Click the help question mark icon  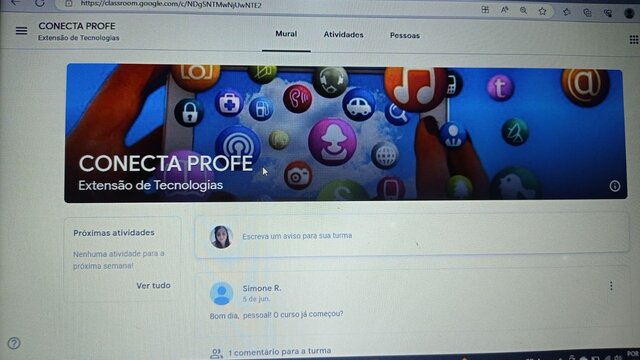click(x=14, y=343)
